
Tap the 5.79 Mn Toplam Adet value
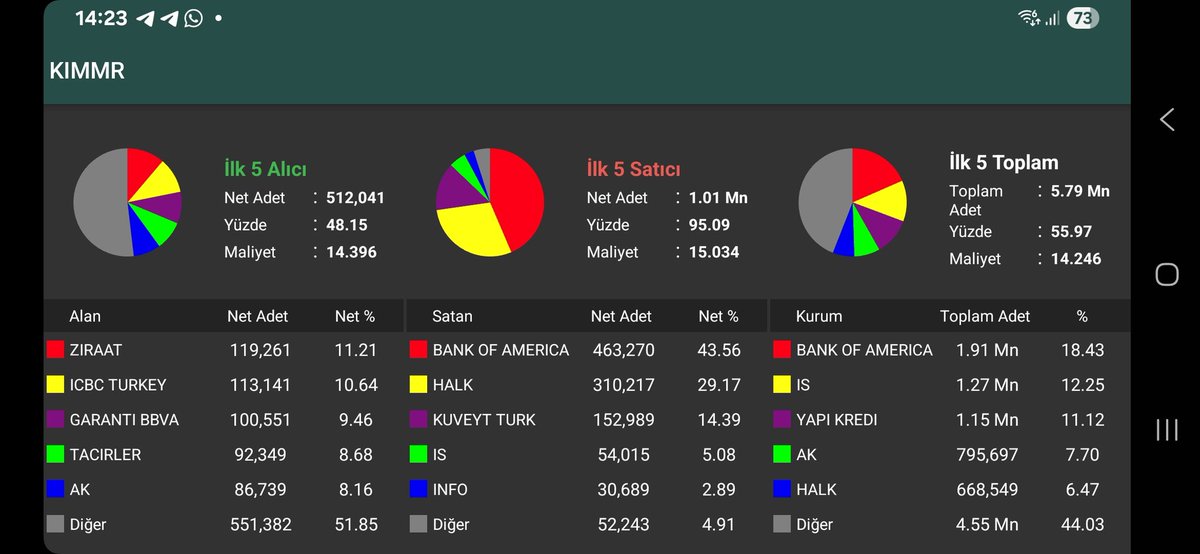click(1080, 191)
